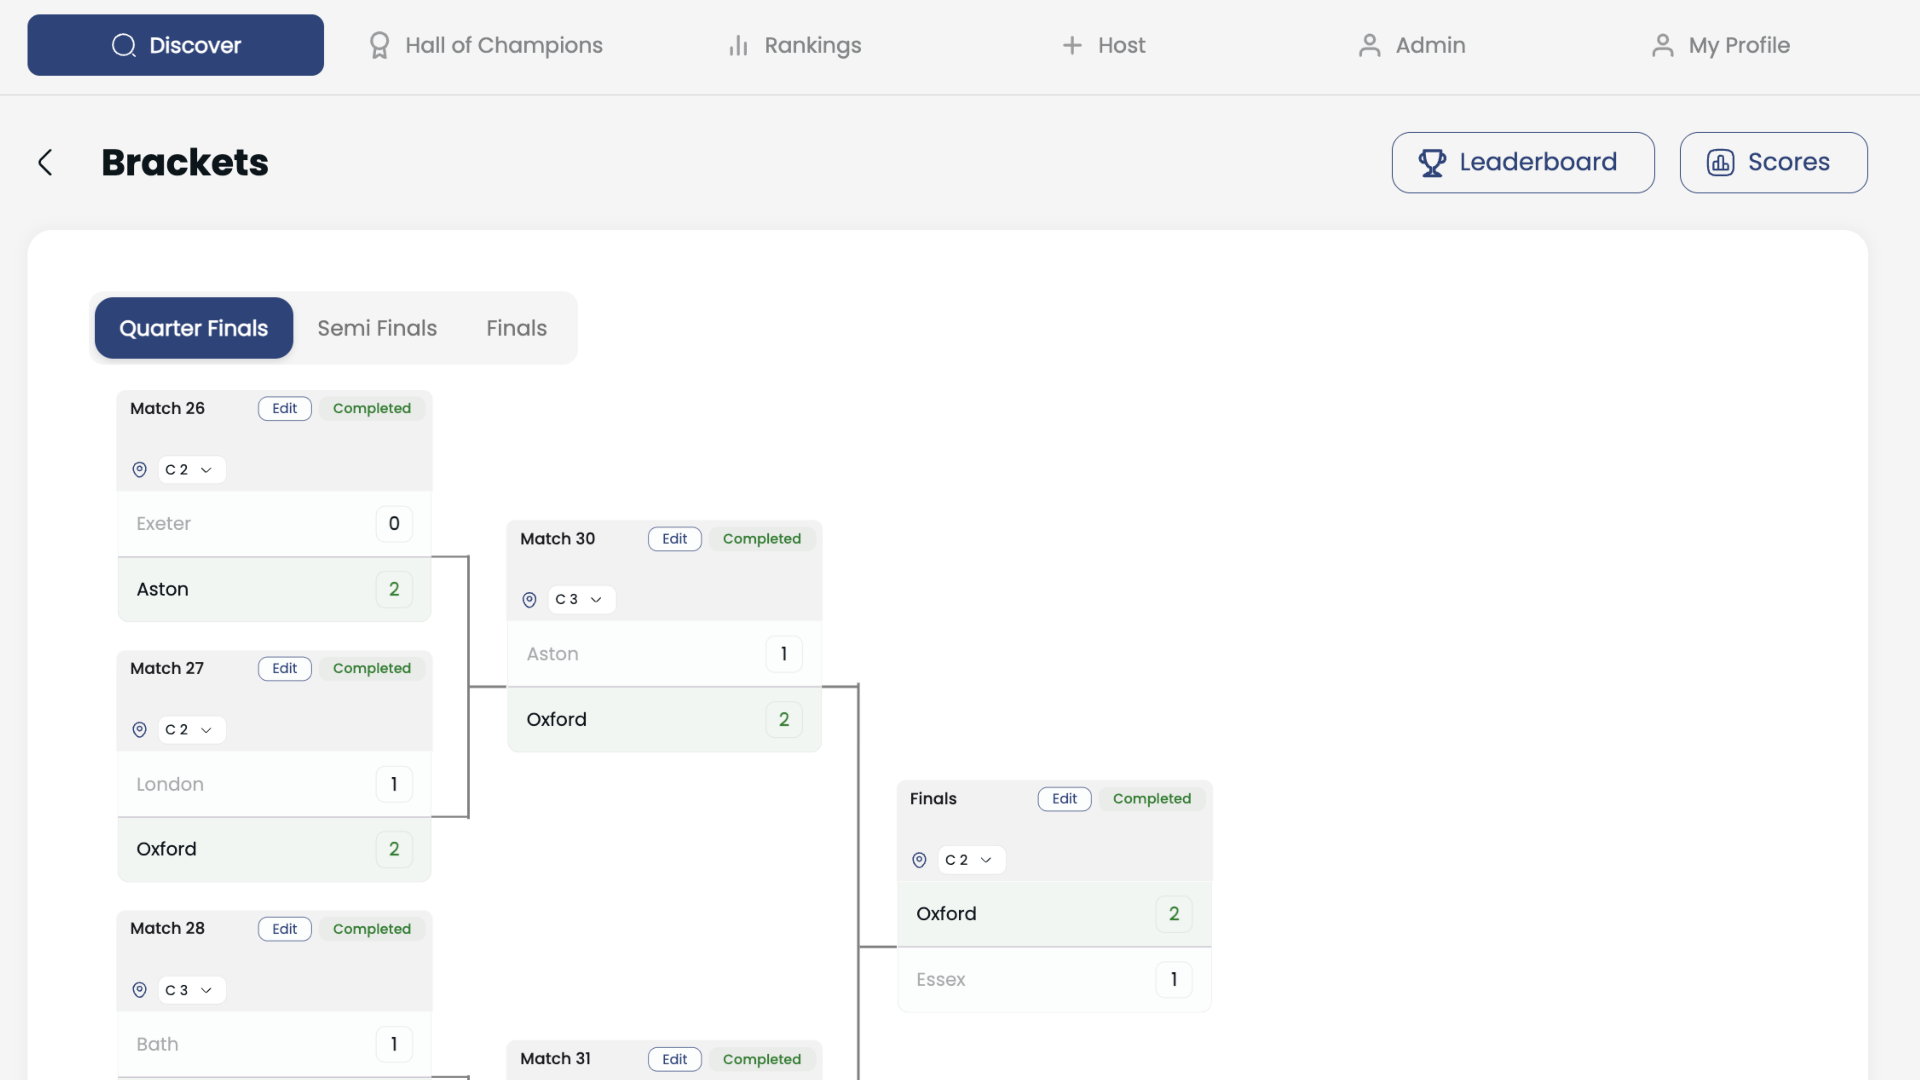Click the location pin in Match 26
The image size is (1920, 1080).
tap(140, 469)
